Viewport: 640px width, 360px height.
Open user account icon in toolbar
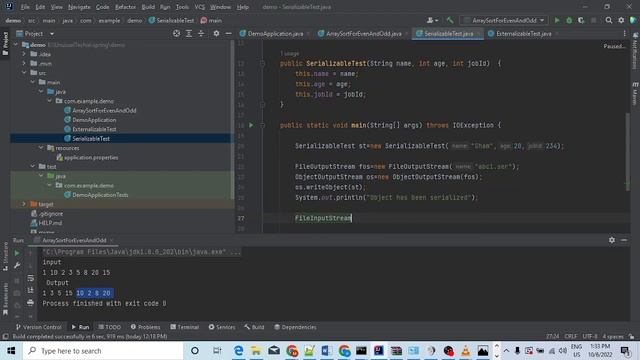pos(432,20)
